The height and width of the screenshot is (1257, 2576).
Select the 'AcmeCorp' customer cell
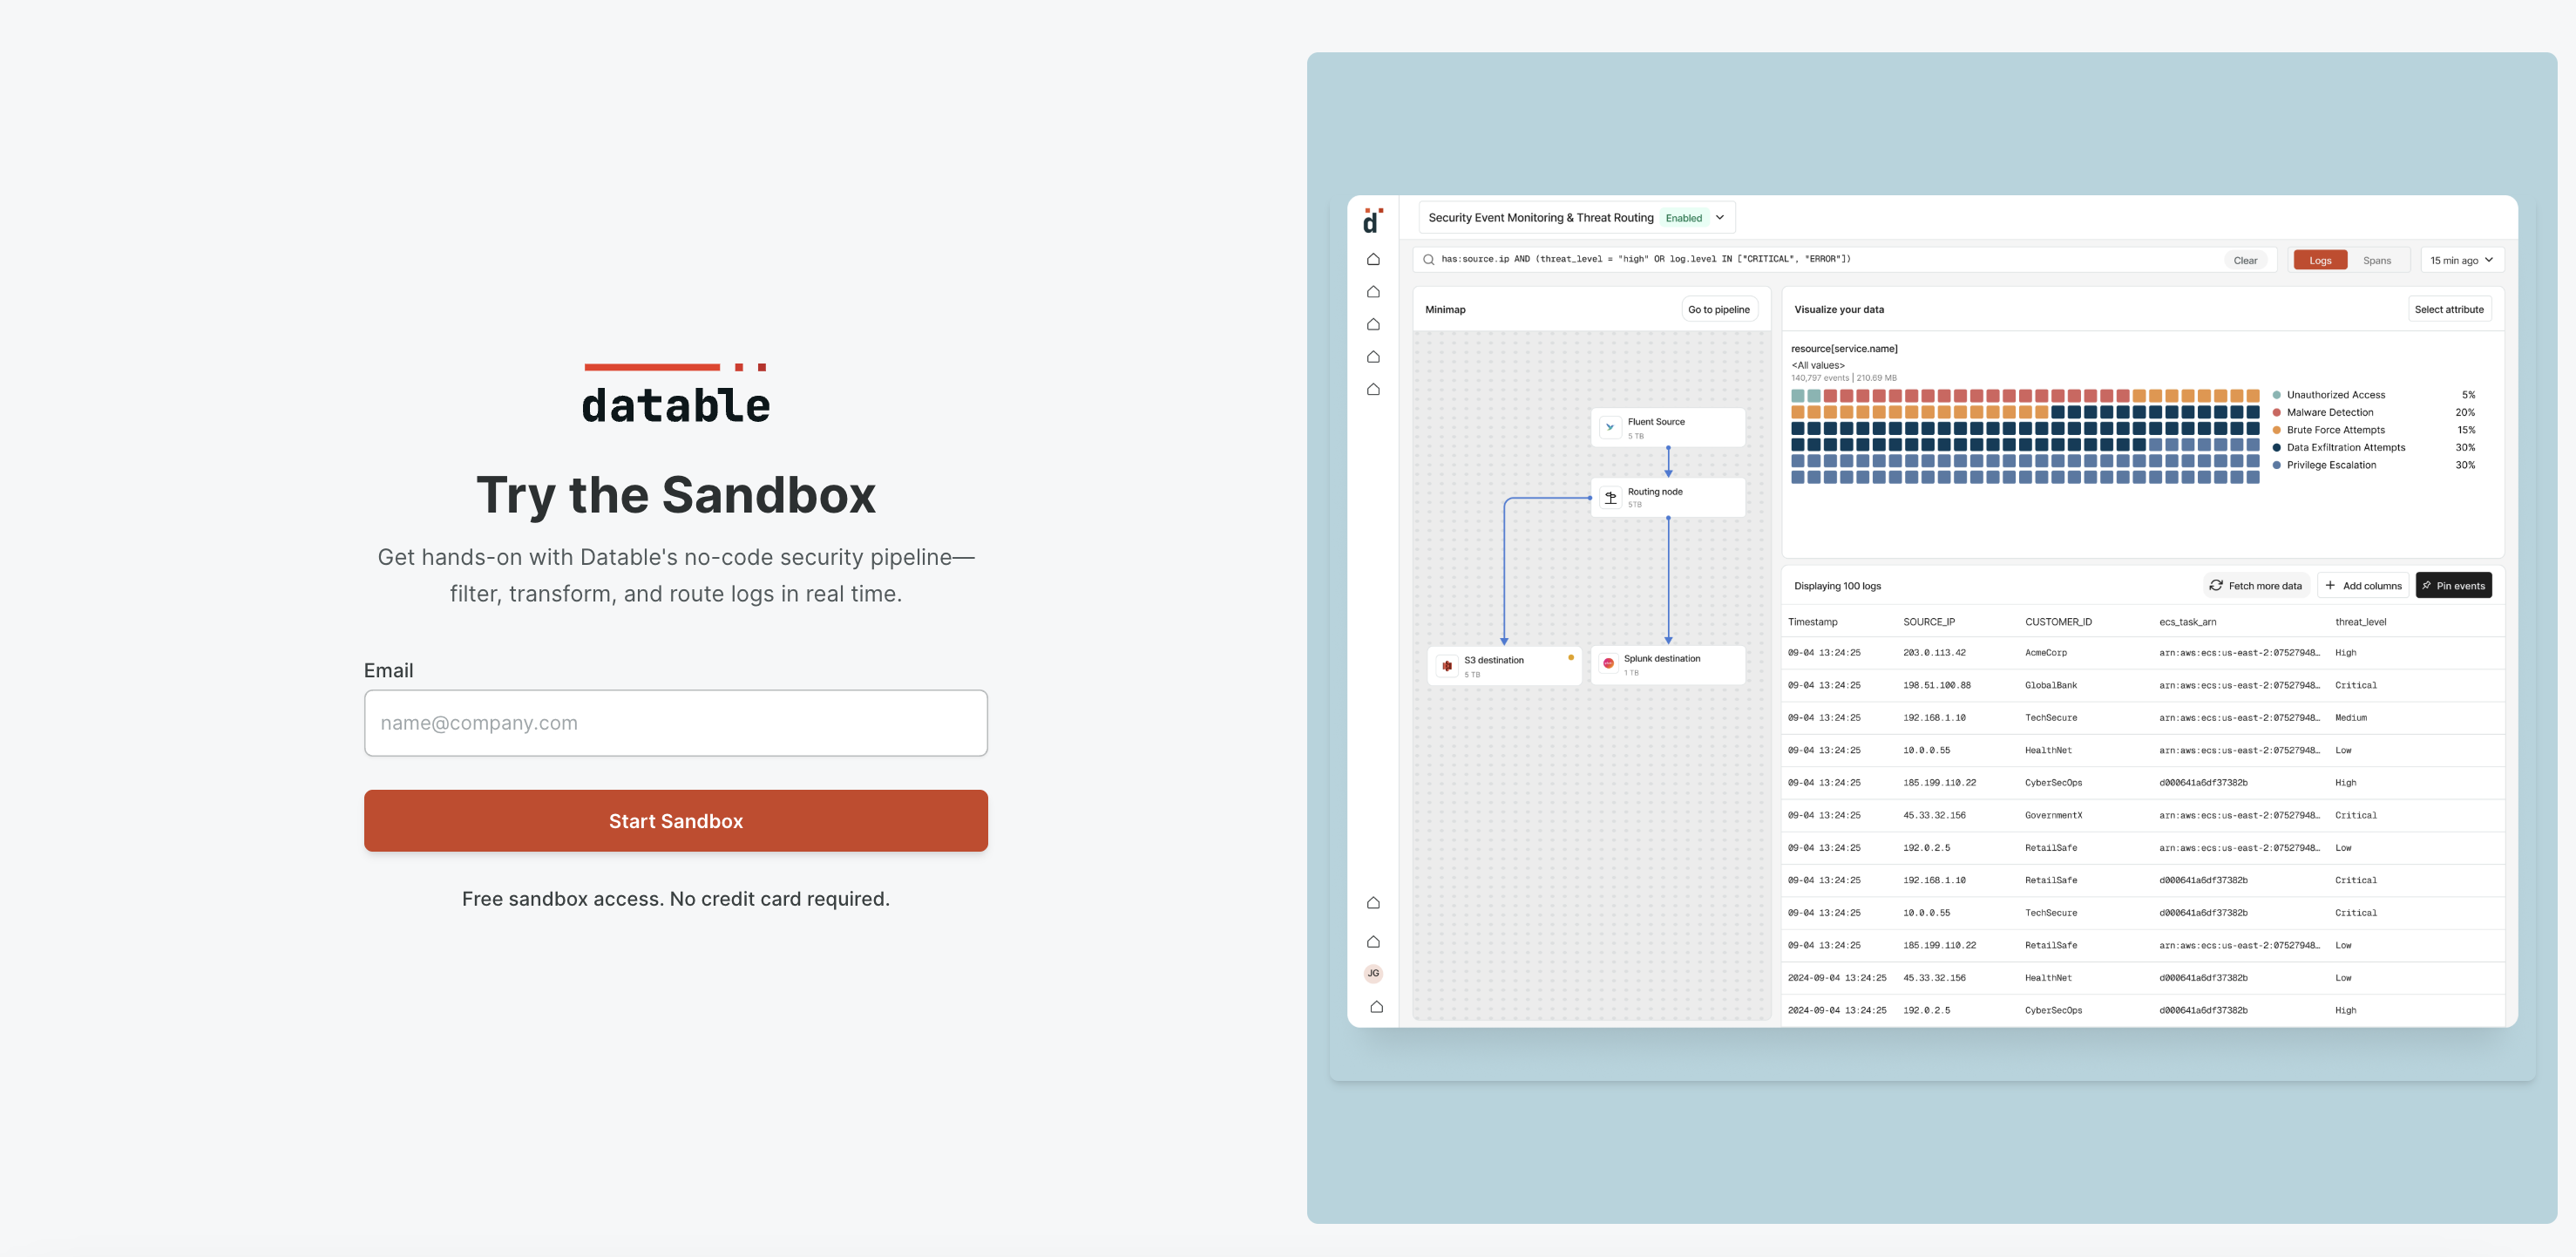click(2045, 653)
